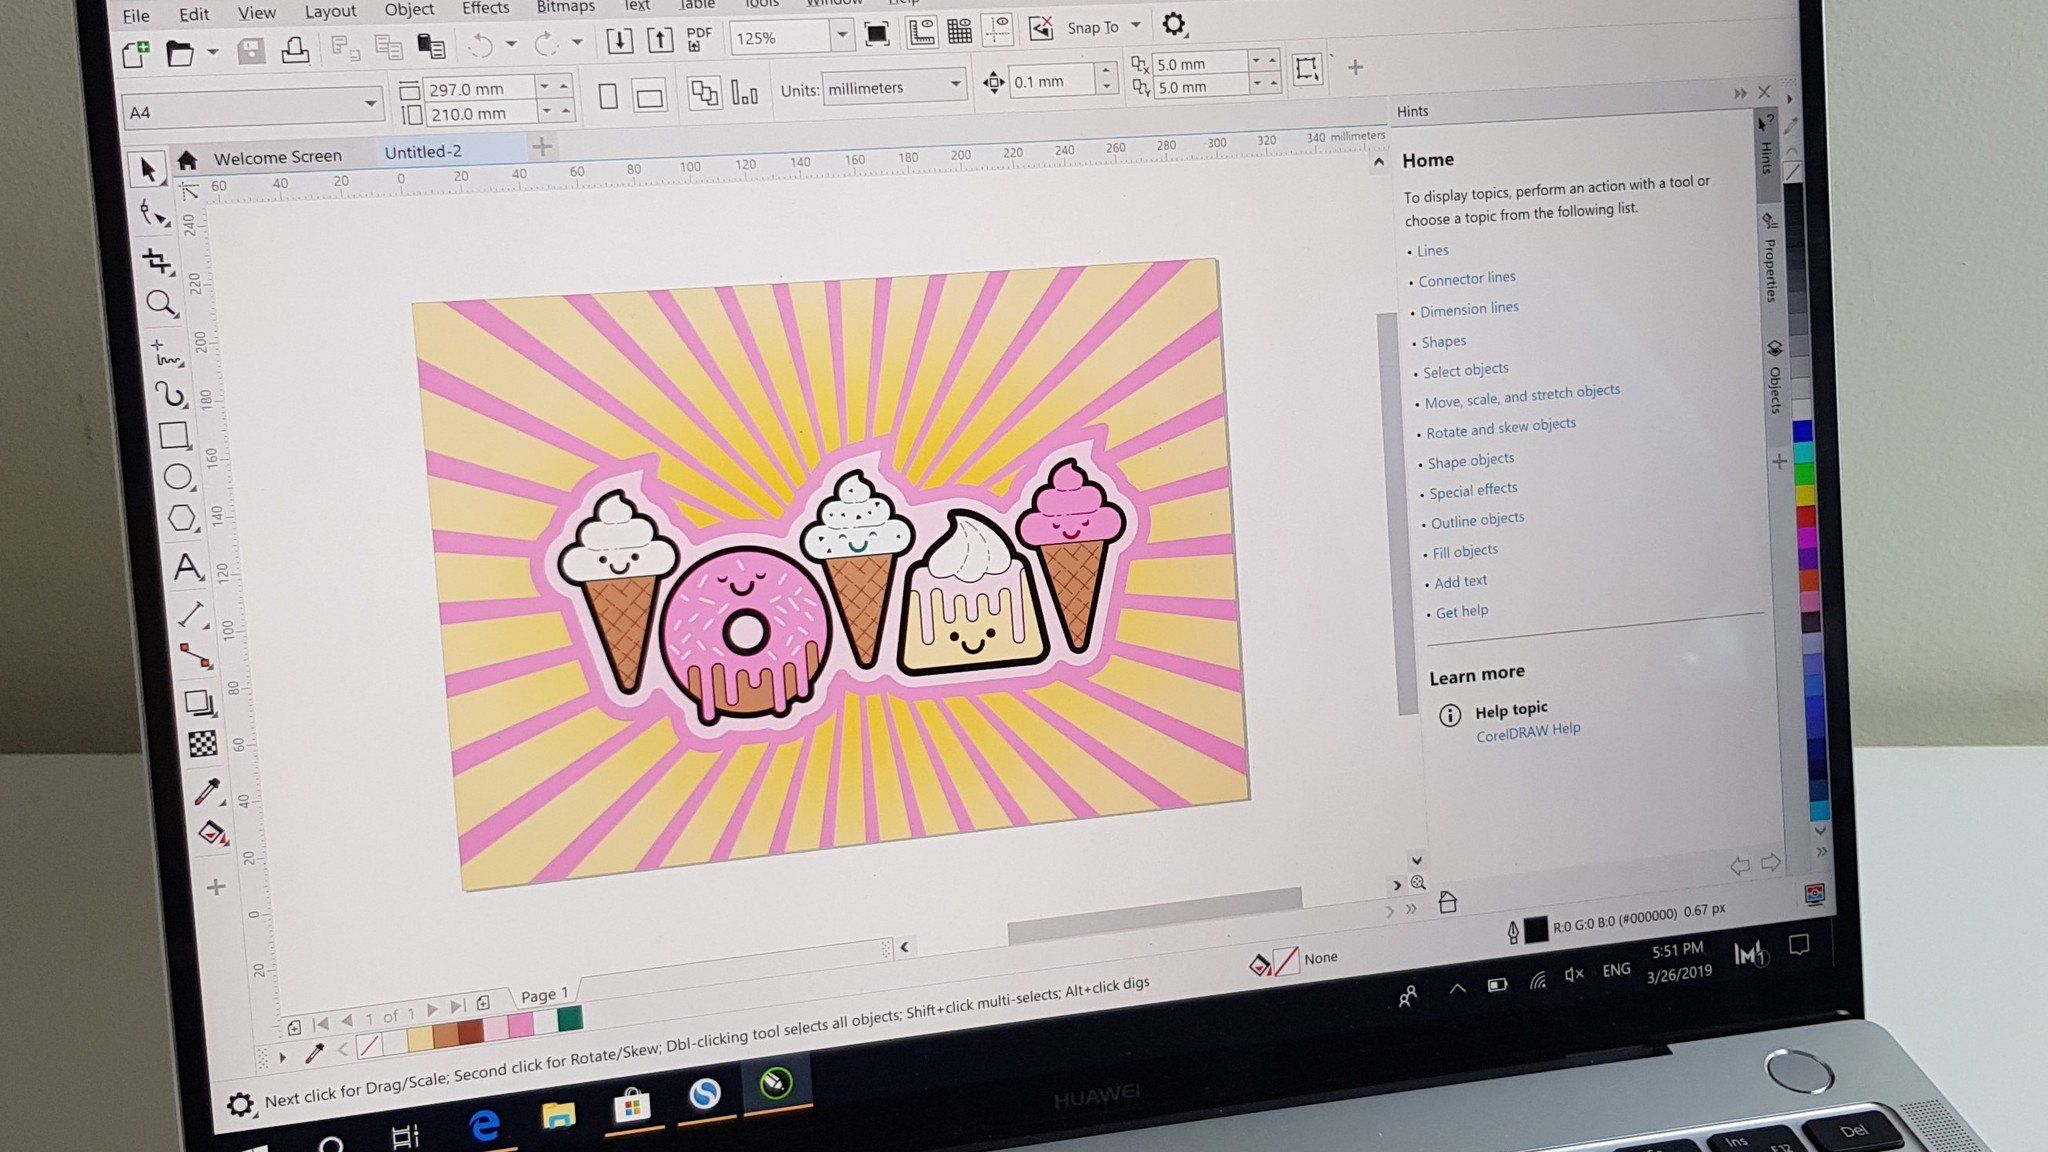Open the A4 page size dropdown

pos(370,103)
